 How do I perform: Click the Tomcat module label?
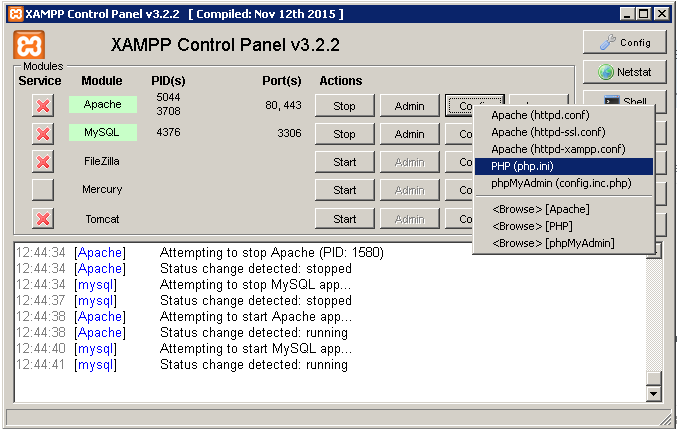pyautogui.click(x=102, y=219)
